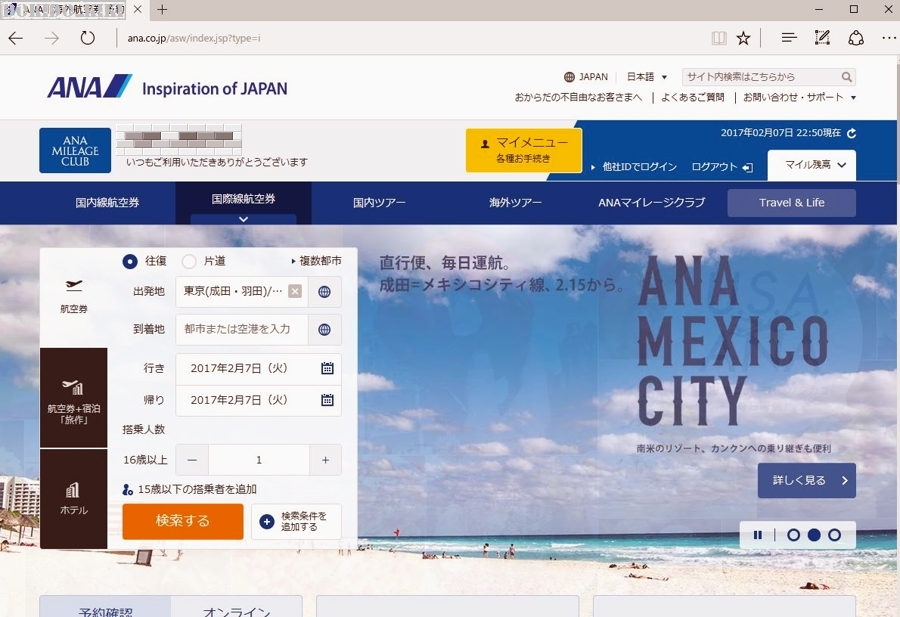Image resolution: width=900 pixels, height=617 pixels.
Task: Open Travel & Life navigation item
Action: point(792,203)
